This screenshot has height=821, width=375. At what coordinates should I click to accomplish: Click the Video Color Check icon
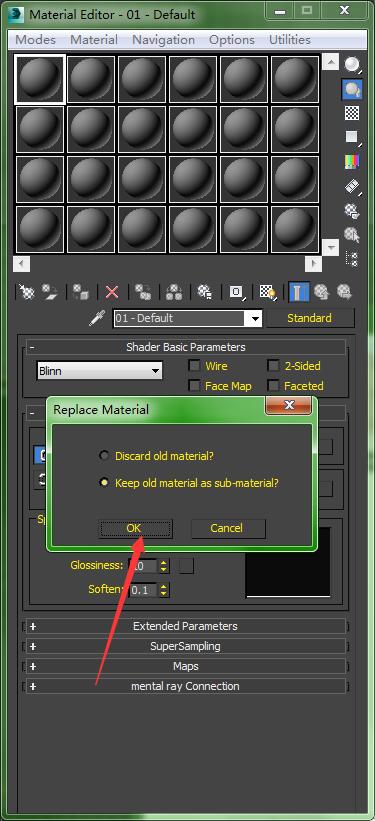(x=352, y=161)
